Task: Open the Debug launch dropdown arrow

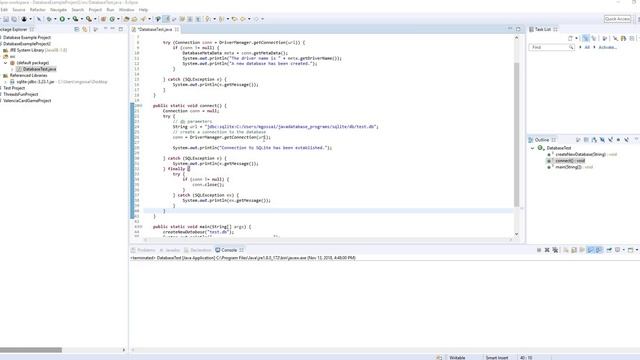Action: pos(55,19)
